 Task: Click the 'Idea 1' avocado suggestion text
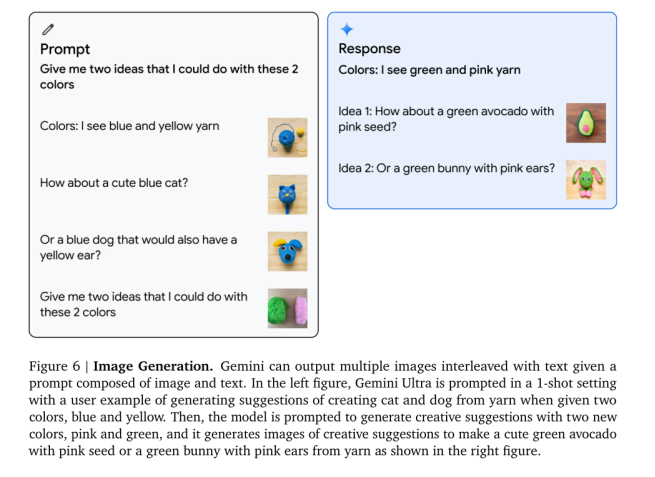pyautogui.click(x=446, y=119)
